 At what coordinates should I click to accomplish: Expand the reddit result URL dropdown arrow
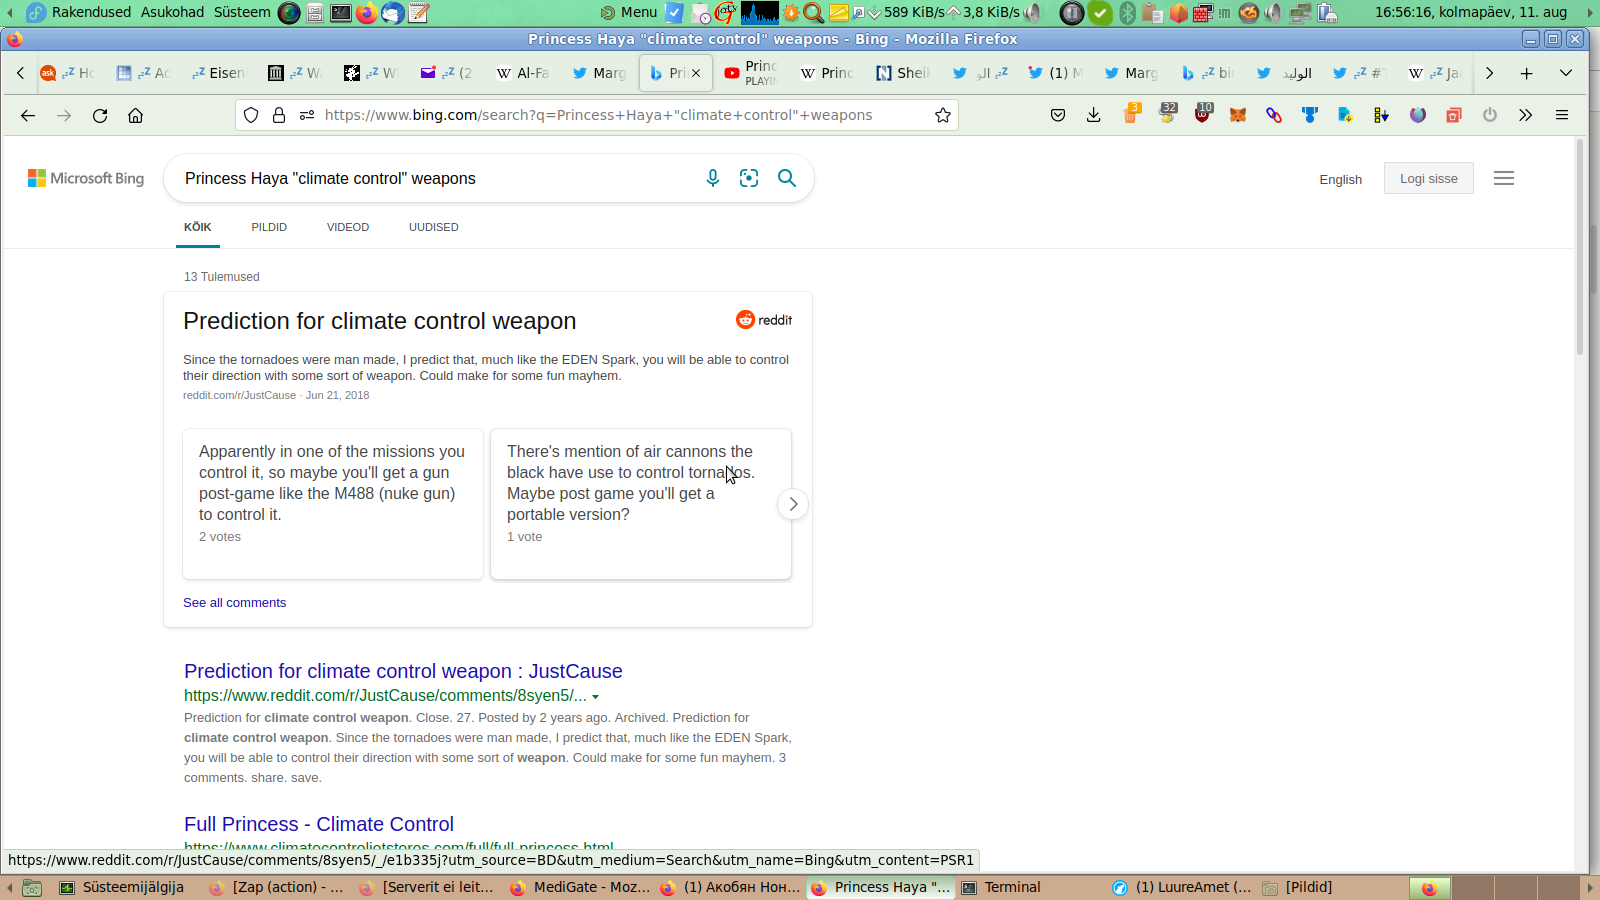pos(595,697)
